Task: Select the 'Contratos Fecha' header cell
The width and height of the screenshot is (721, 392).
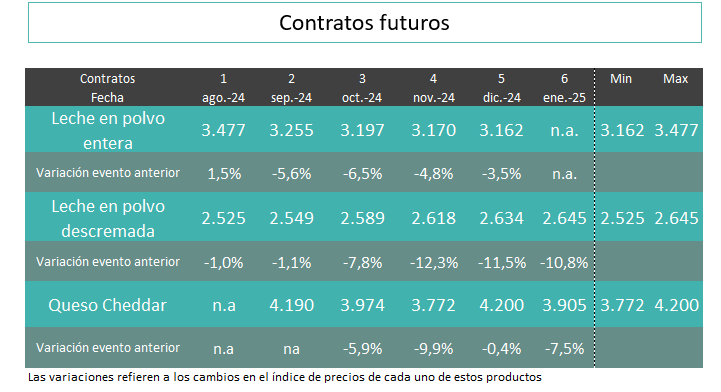Action: click(x=108, y=88)
